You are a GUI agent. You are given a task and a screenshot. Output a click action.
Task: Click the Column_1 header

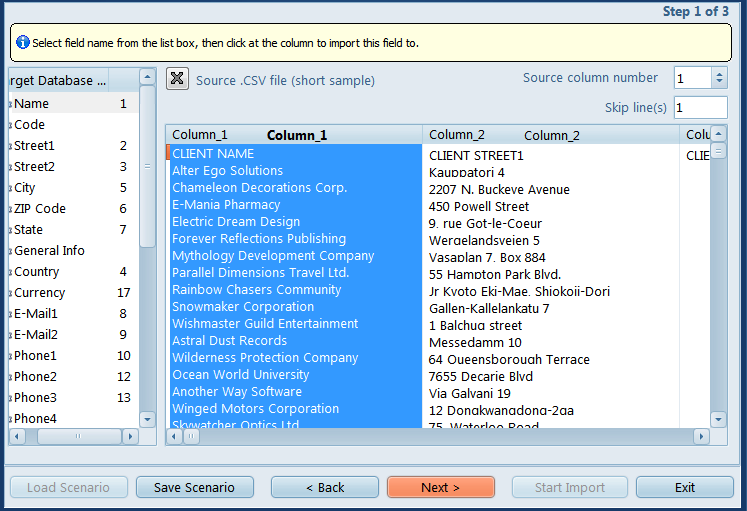[295, 135]
